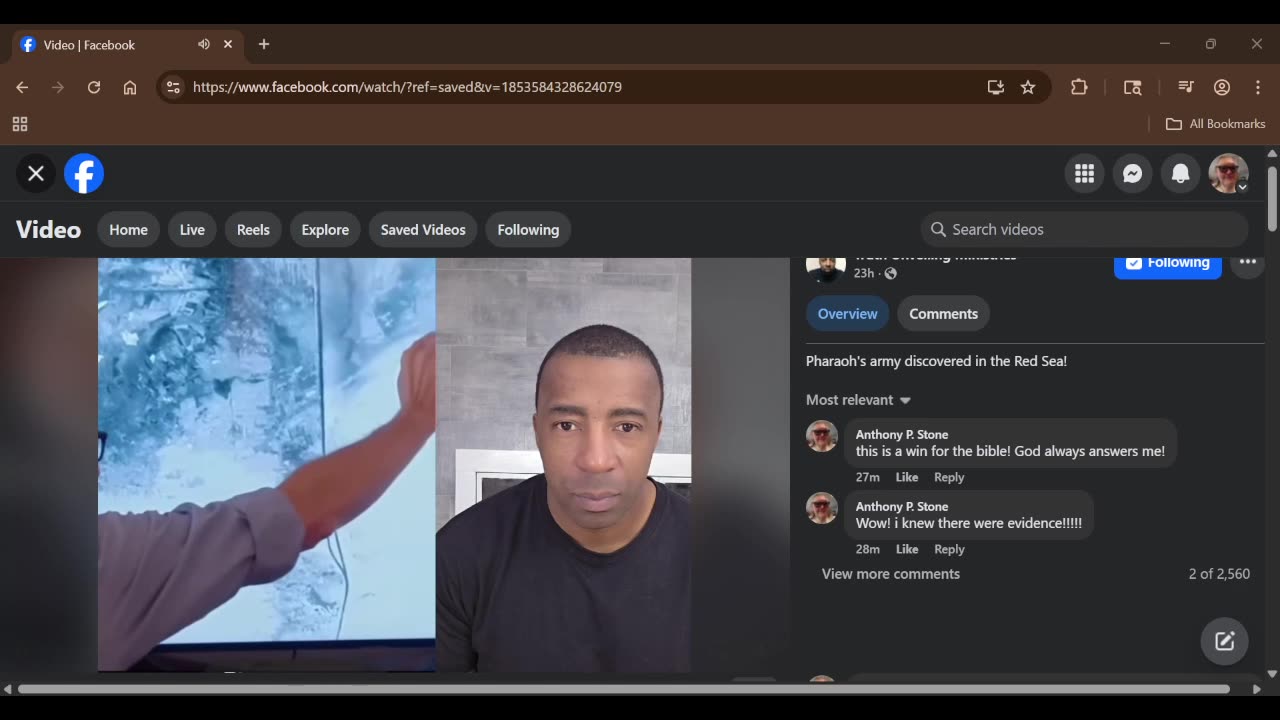Viewport: 1280px width, 720px height.
Task: Open the browser side panel search icon
Action: [1132, 87]
